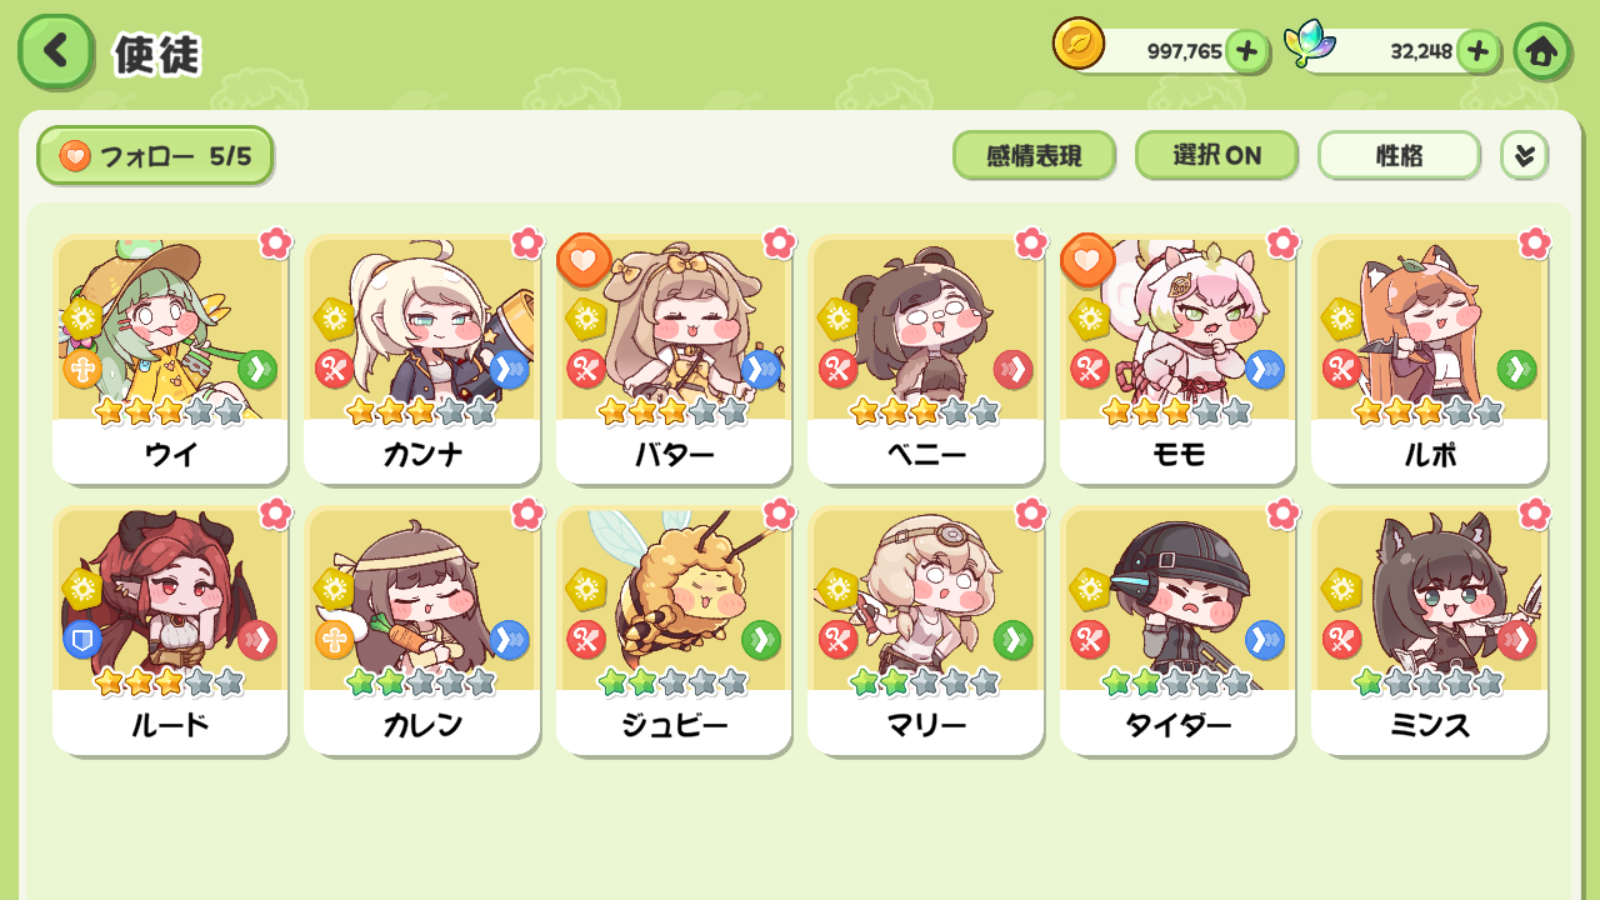Image resolution: width=1600 pixels, height=900 pixels.
Task: Select the カンナ character name label
Action: (x=422, y=455)
